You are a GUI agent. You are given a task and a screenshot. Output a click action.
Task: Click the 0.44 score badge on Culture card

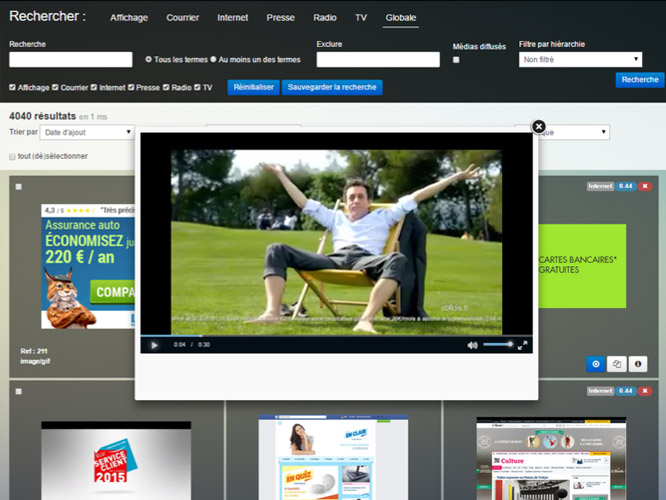click(625, 391)
